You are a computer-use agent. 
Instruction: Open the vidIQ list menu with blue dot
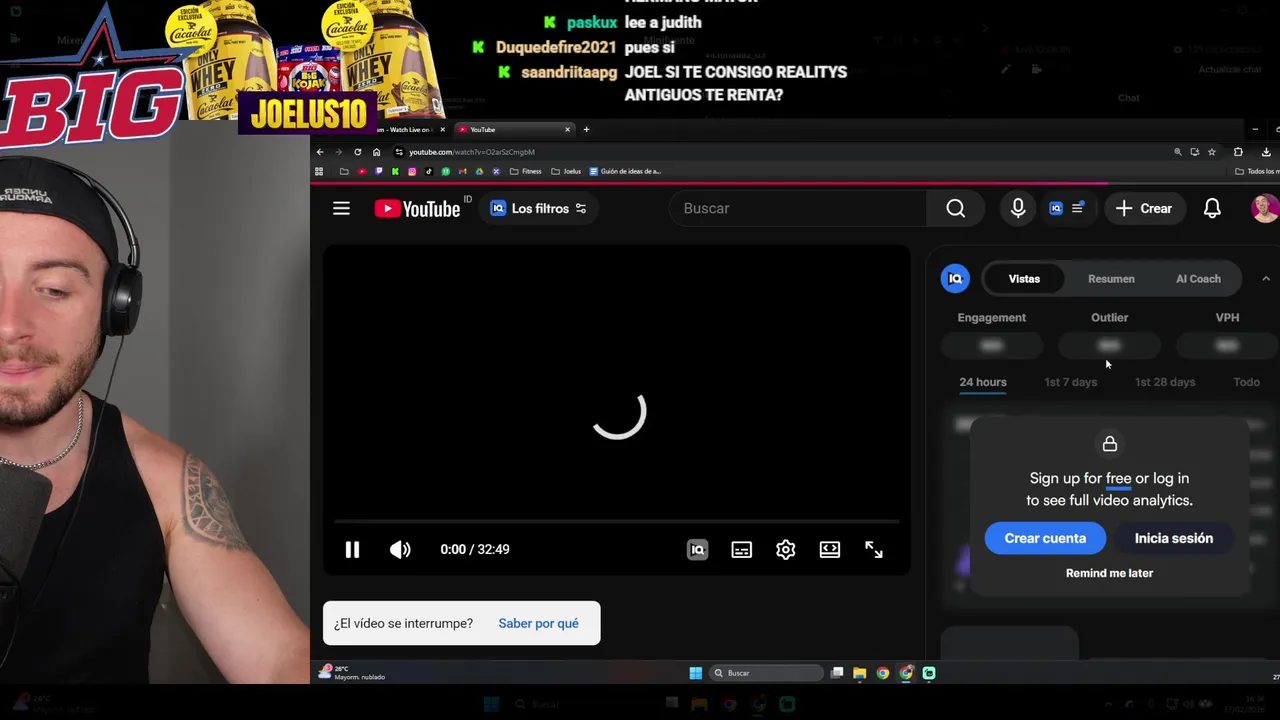click(x=1078, y=208)
